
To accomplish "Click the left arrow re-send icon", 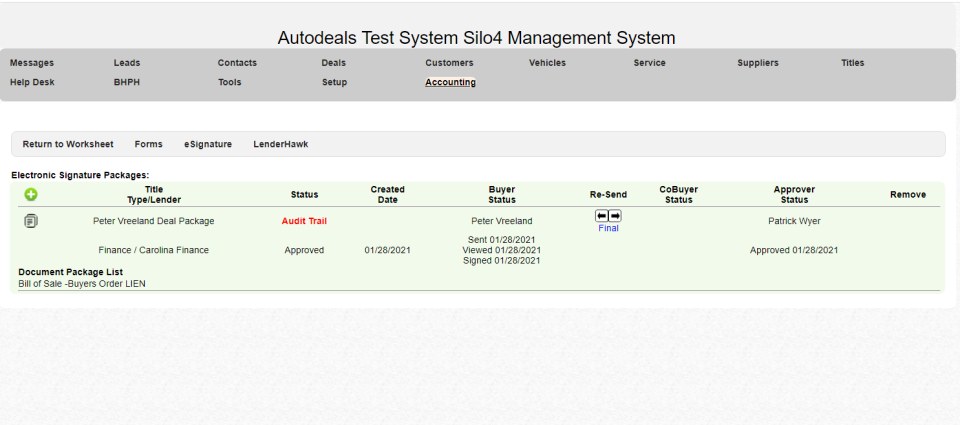I will coord(602,216).
